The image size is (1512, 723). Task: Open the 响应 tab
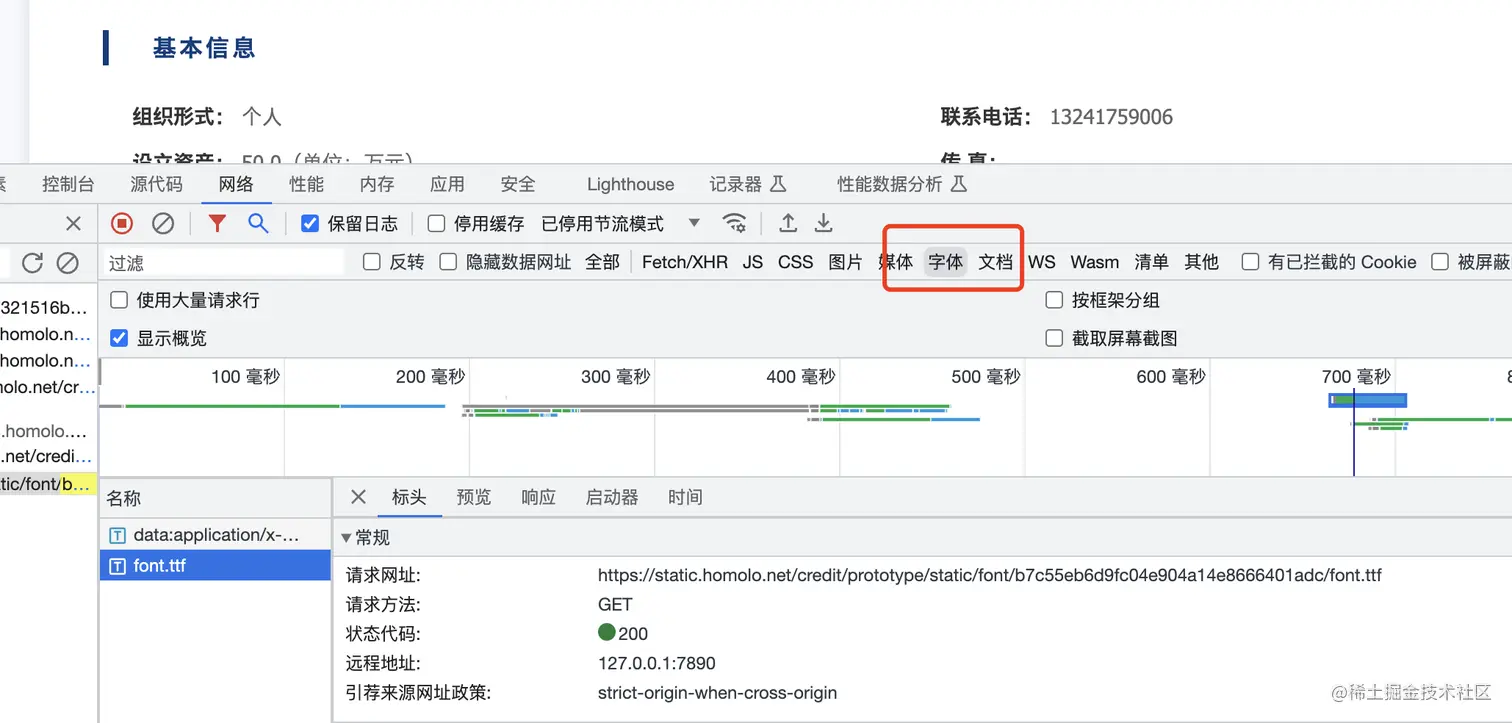click(539, 497)
